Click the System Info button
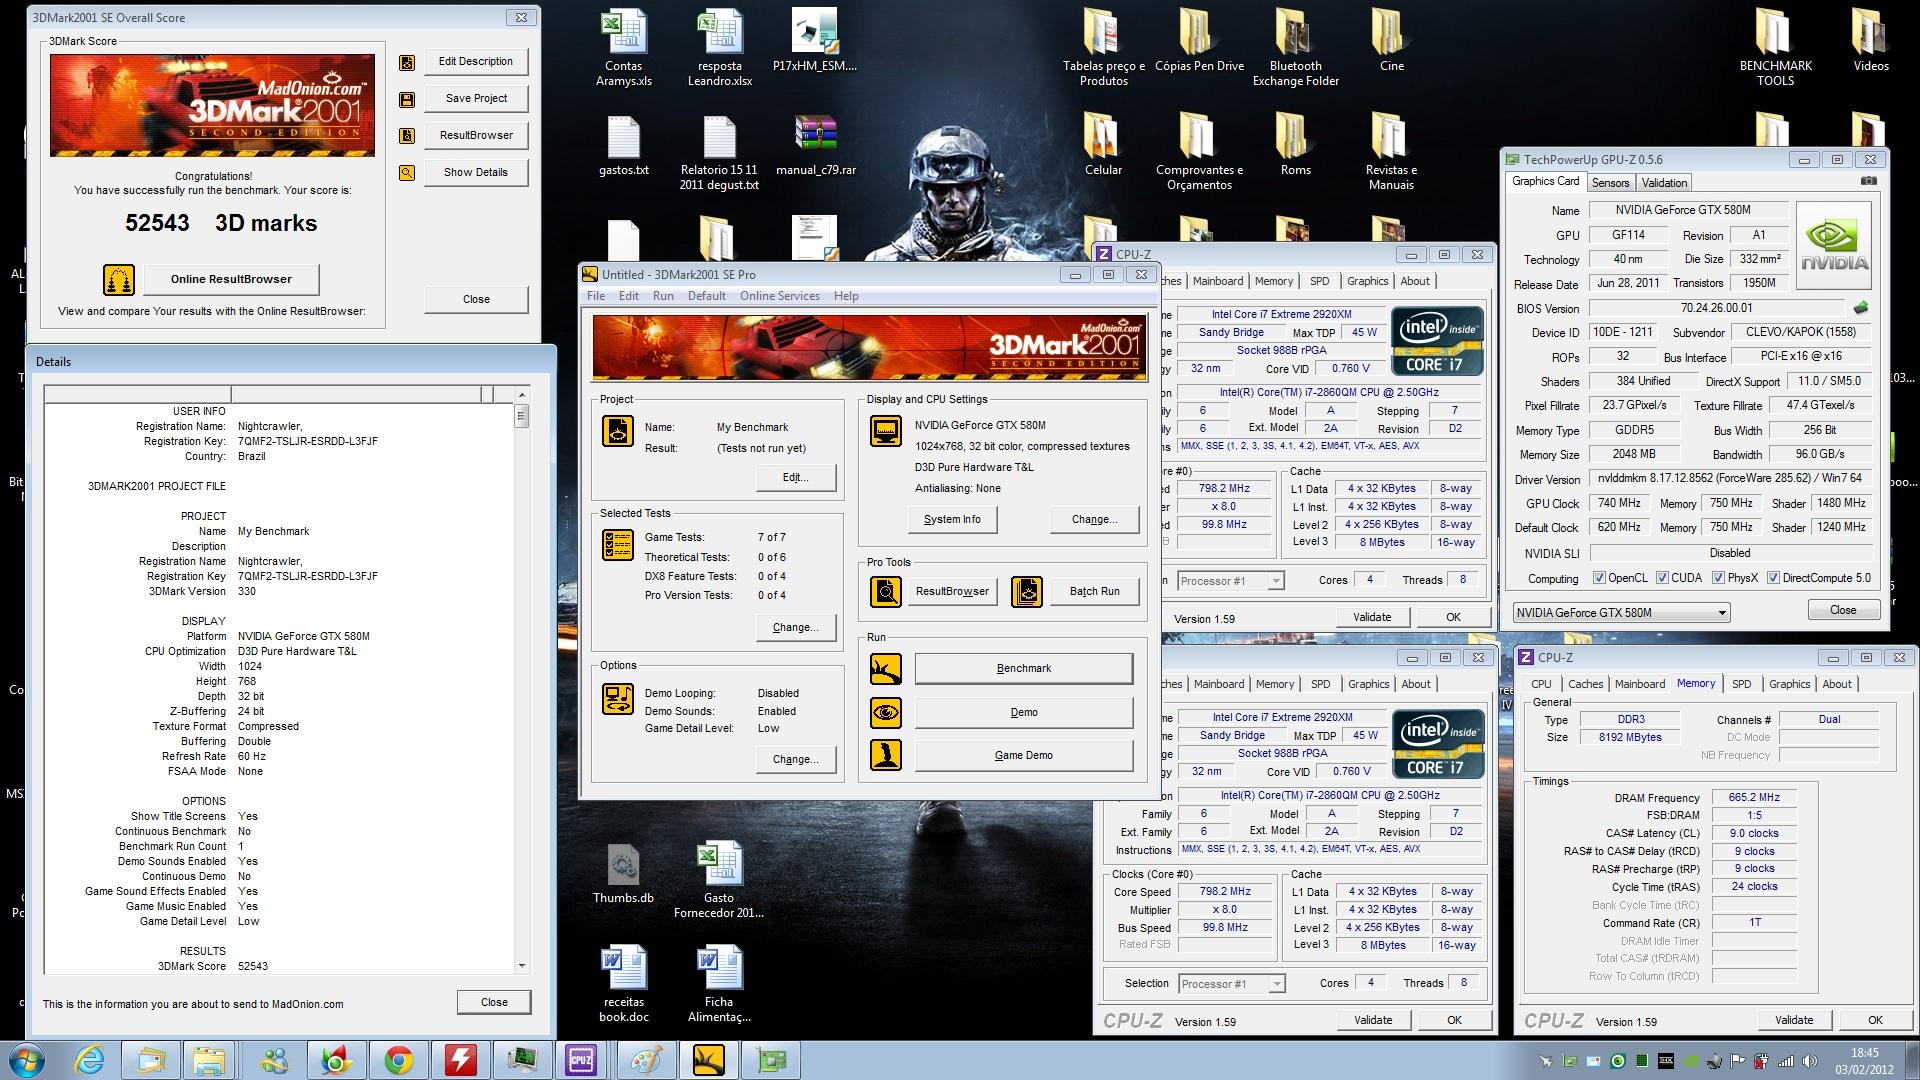Screen dimensions: 1920x1080 coord(952,520)
